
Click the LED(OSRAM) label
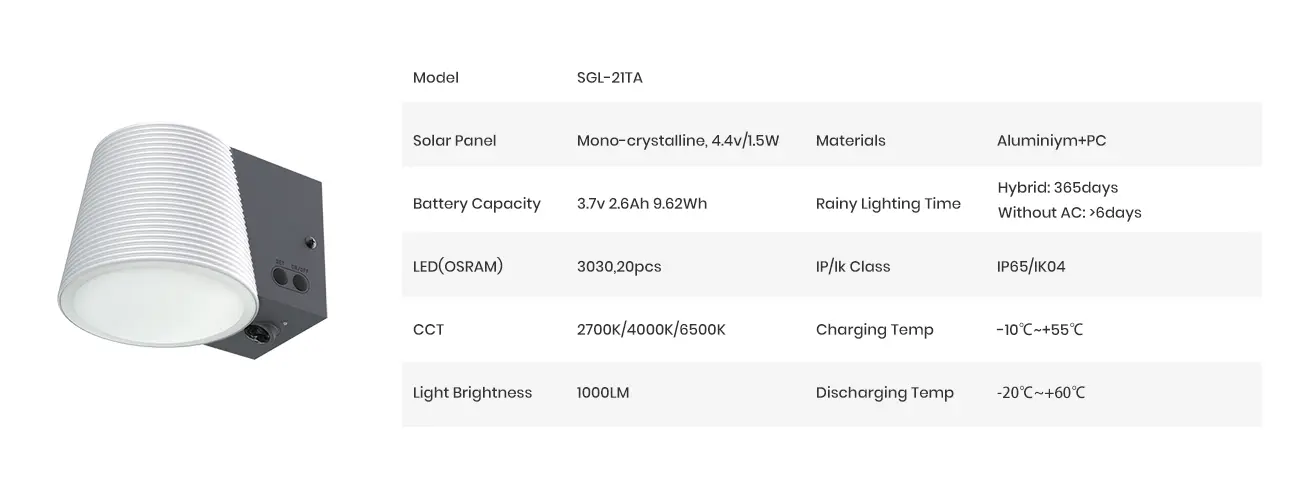458,267
